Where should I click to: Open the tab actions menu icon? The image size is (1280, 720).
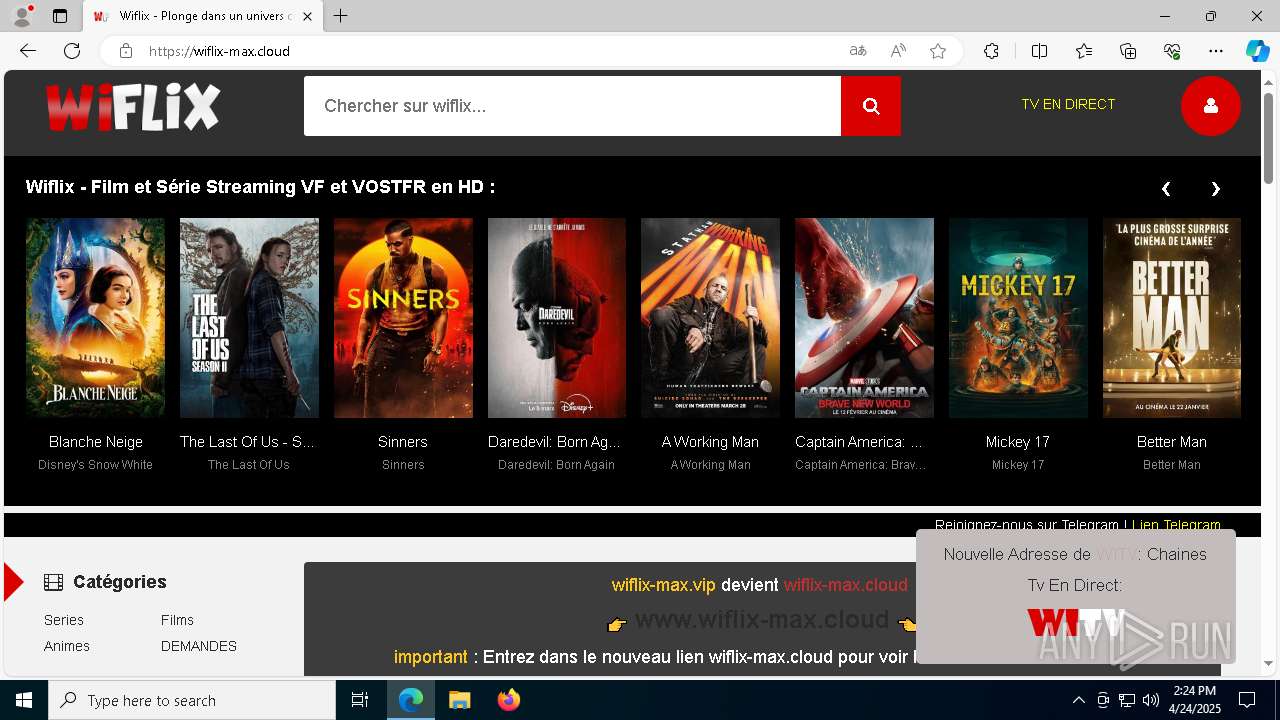(x=60, y=16)
